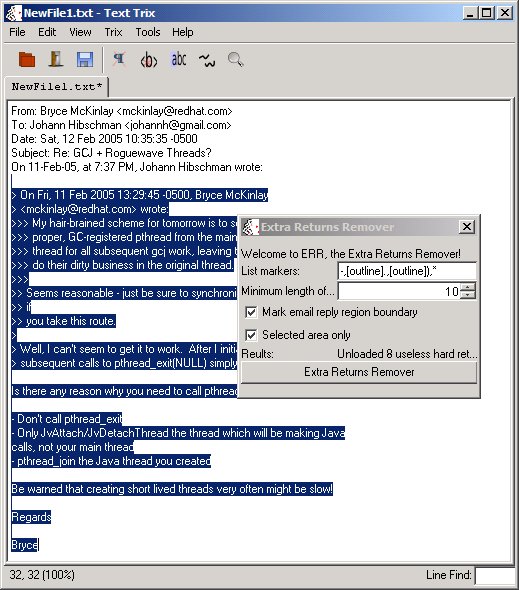Click the abc text tool icon
This screenshot has width=519, height=590.
(178, 59)
